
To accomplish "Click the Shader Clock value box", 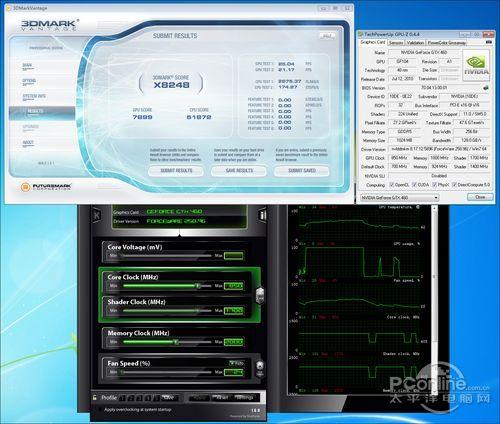I will [233, 311].
